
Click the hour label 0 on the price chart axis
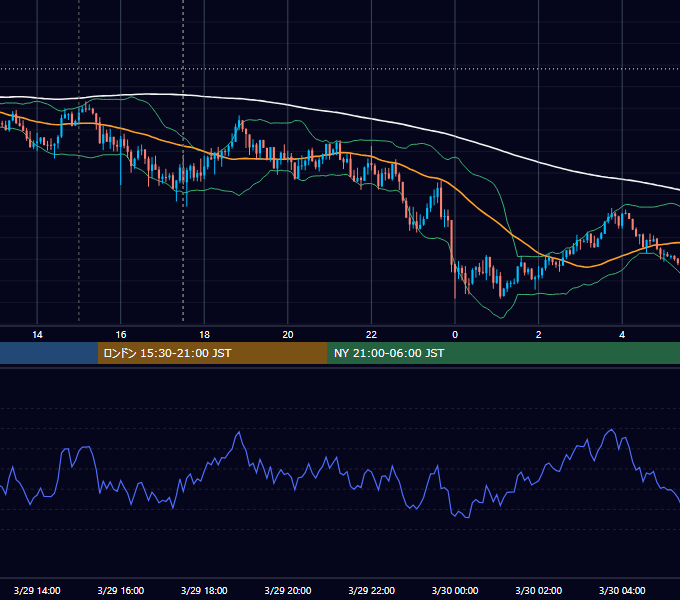click(x=455, y=335)
